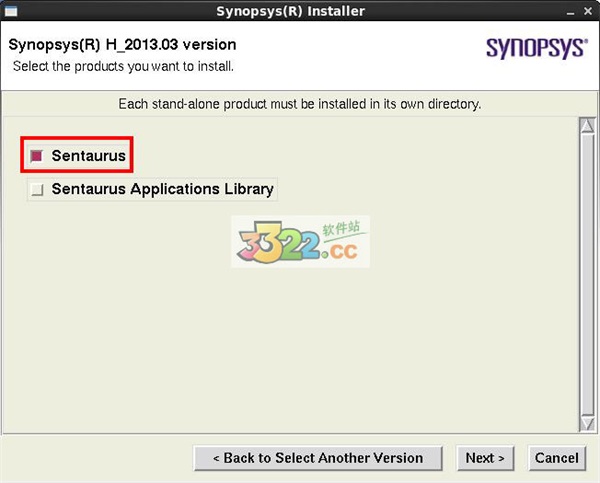Image resolution: width=600 pixels, height=483 pixels.
Task: Cancel the Synopsys installer
Action: (x=557, y=458)
